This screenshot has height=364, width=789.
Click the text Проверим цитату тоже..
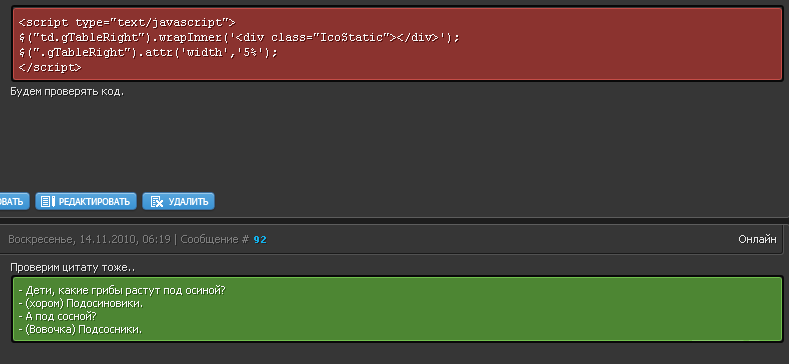(72, 267)
